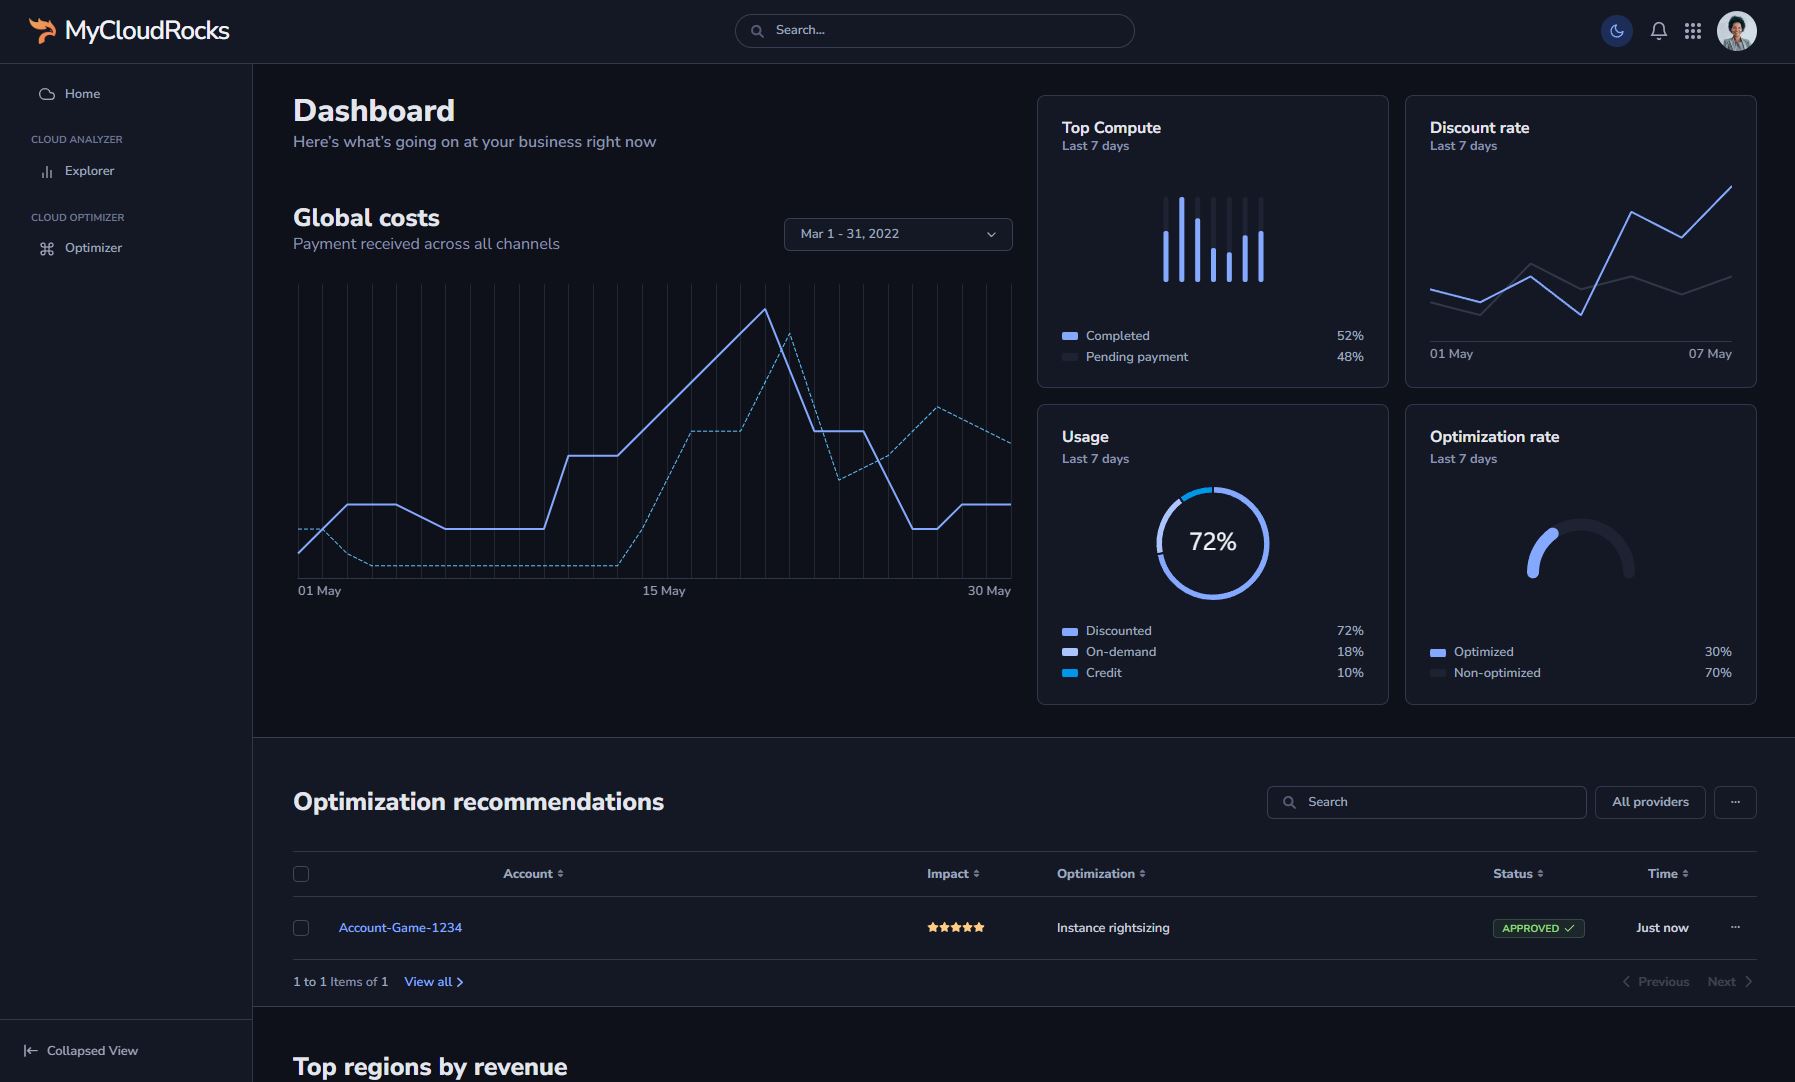Click Discounted legend swatch
The image size is (1795, 1082).
click(1070, 632)
